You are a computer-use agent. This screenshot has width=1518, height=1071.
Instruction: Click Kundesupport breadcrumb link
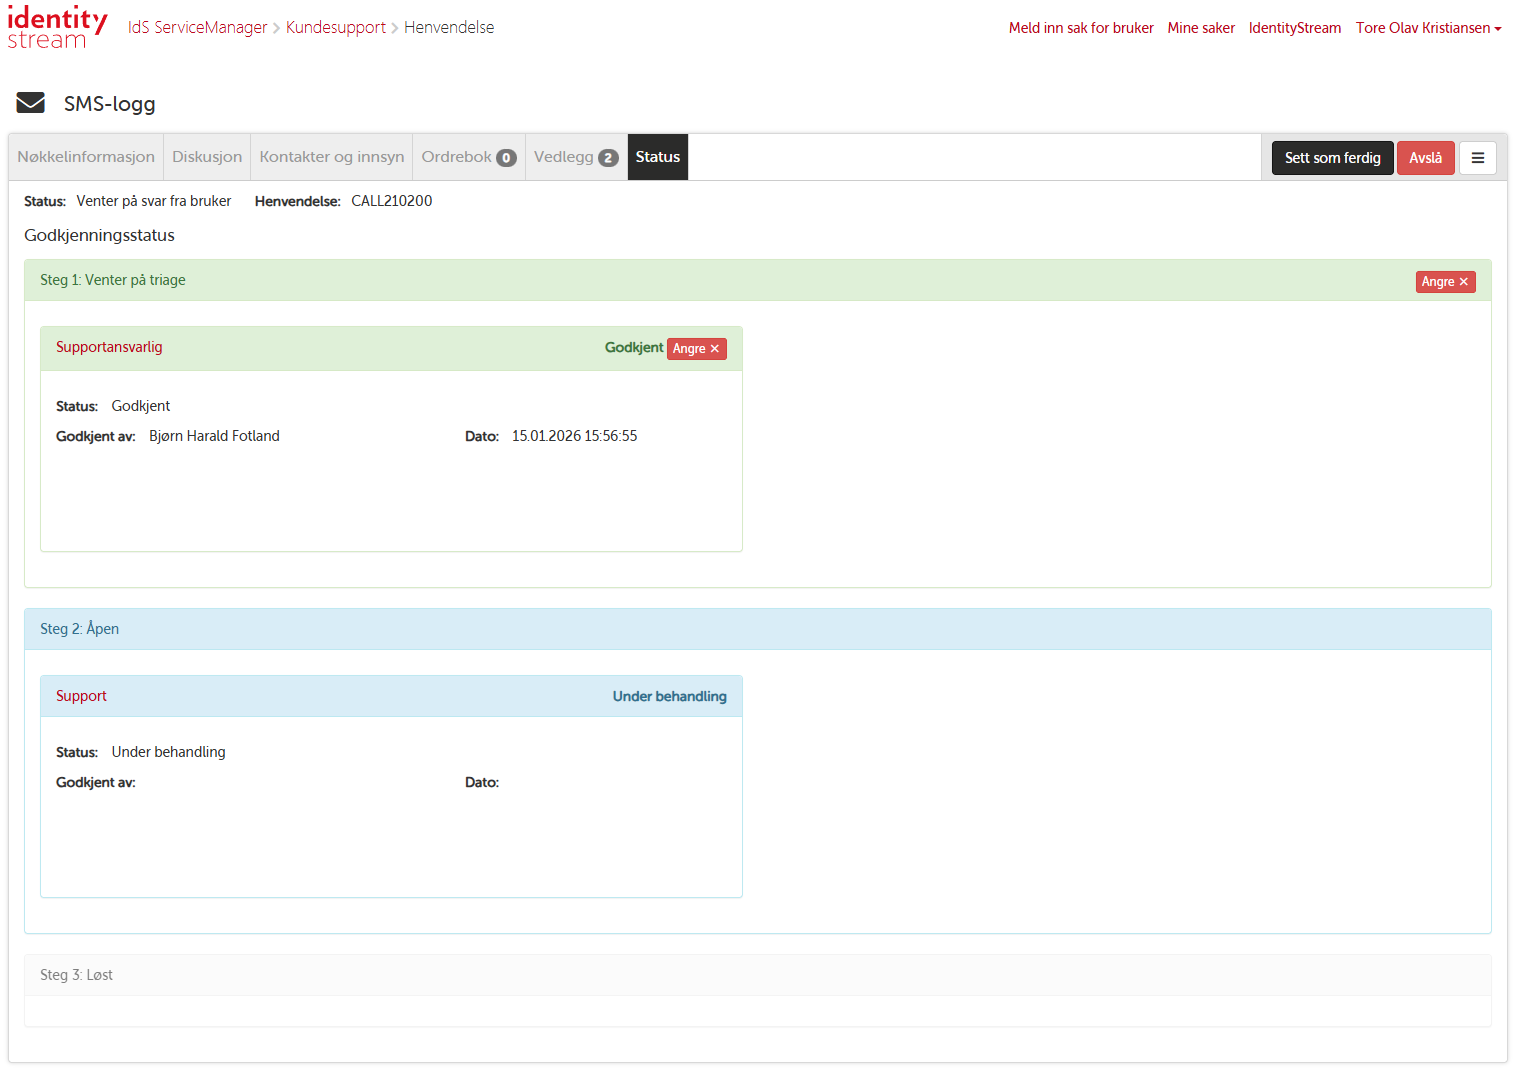[335, 28]
